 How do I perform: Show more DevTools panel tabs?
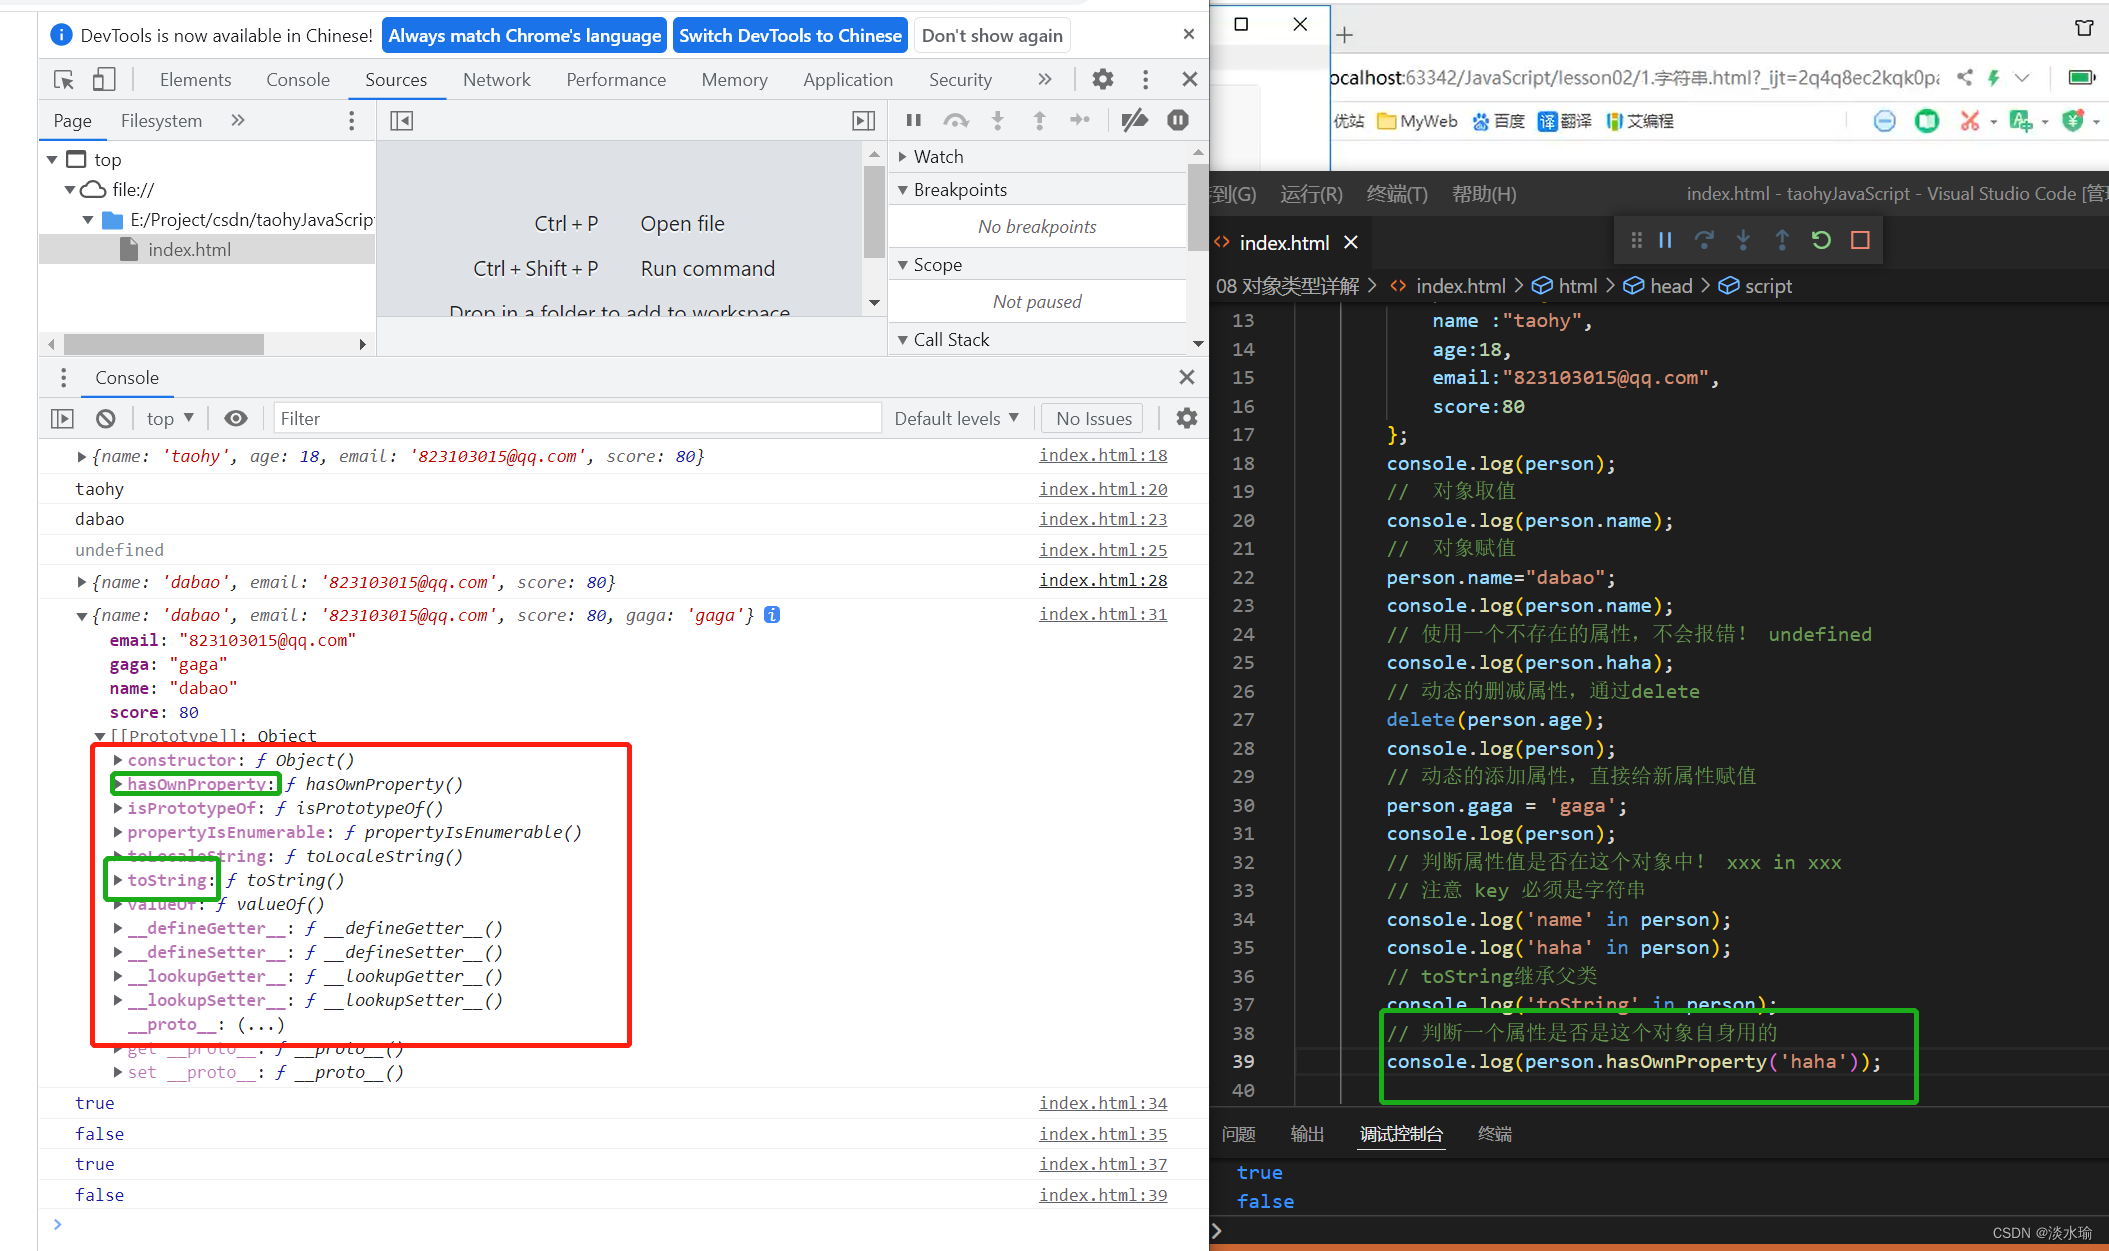[x=1045, y=79]
